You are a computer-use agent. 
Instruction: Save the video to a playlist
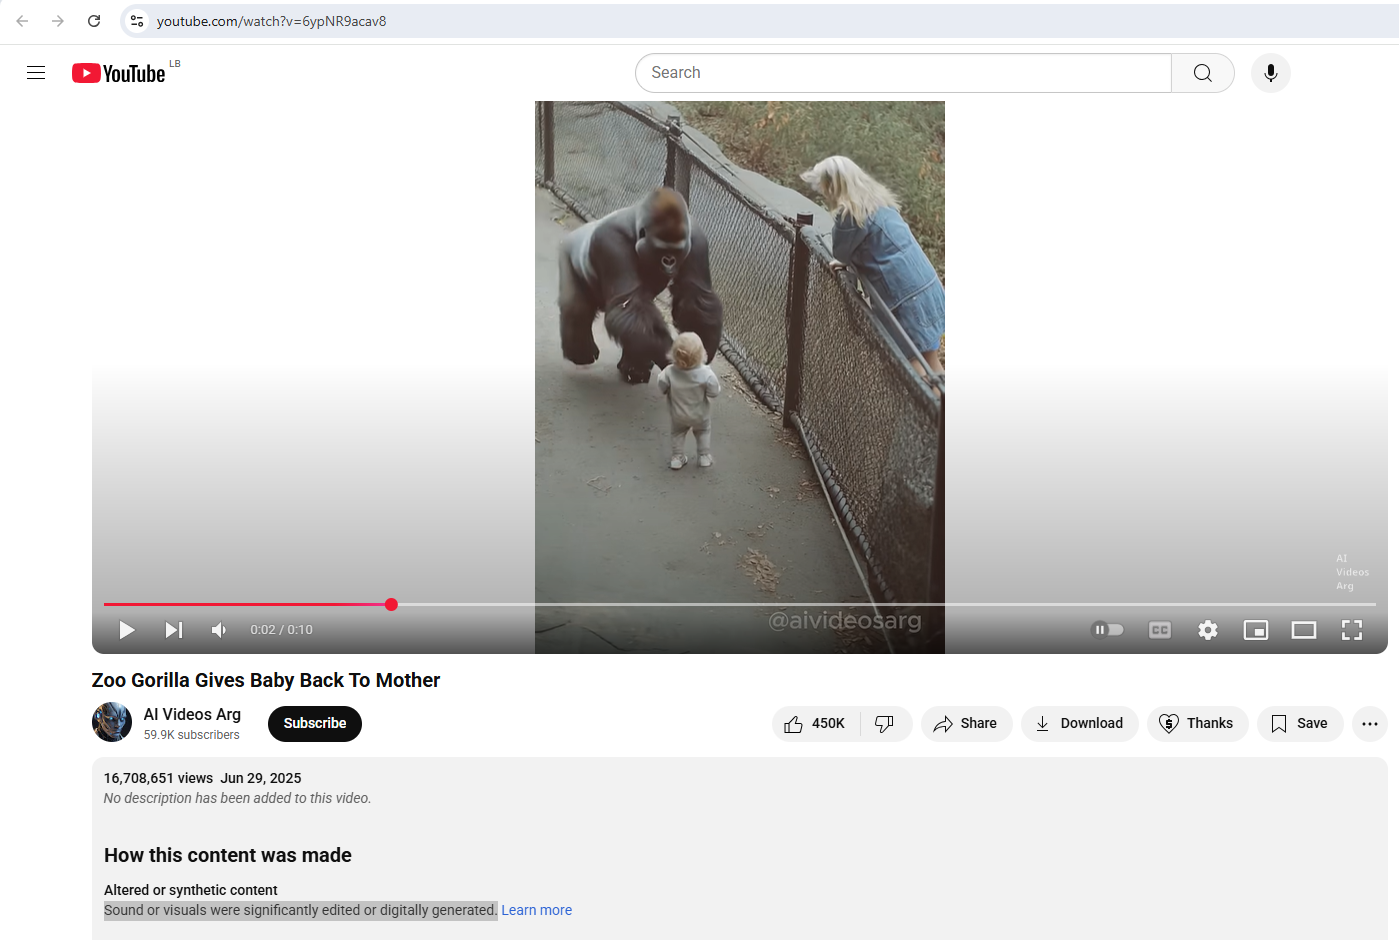1299,723
